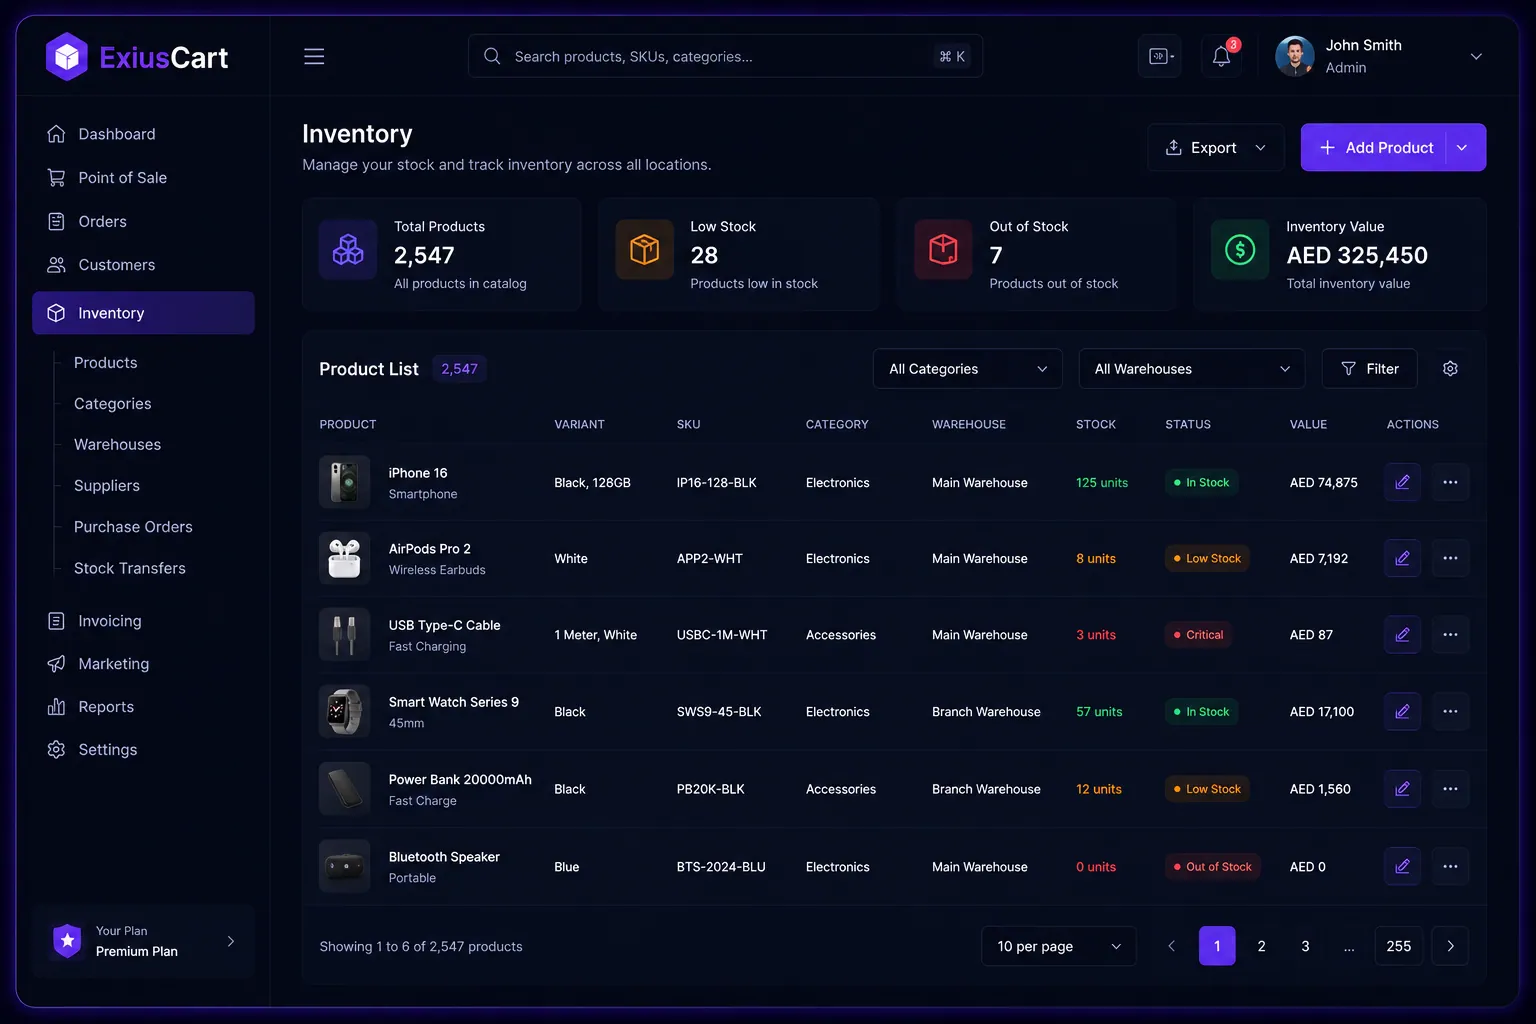Expand the Add Product split arrow
Screen dimensions: 1536x1024
(1462, 148)
